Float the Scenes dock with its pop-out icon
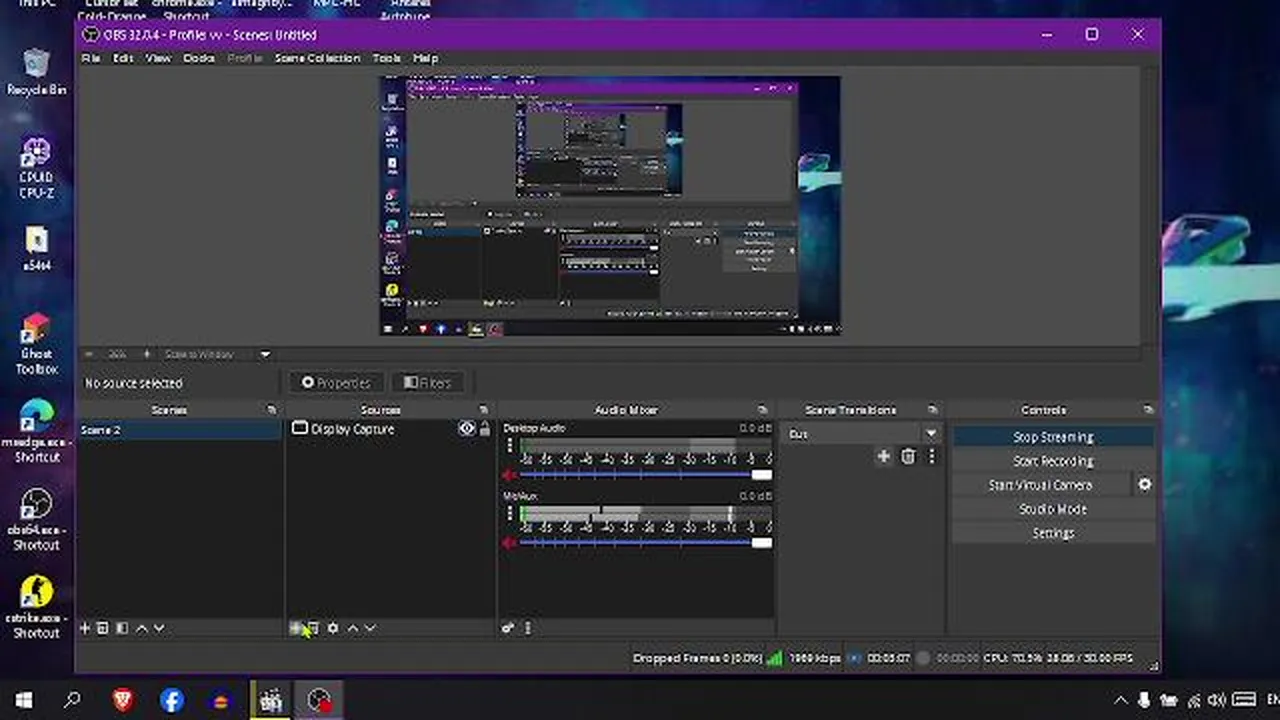 pos(272,410)
